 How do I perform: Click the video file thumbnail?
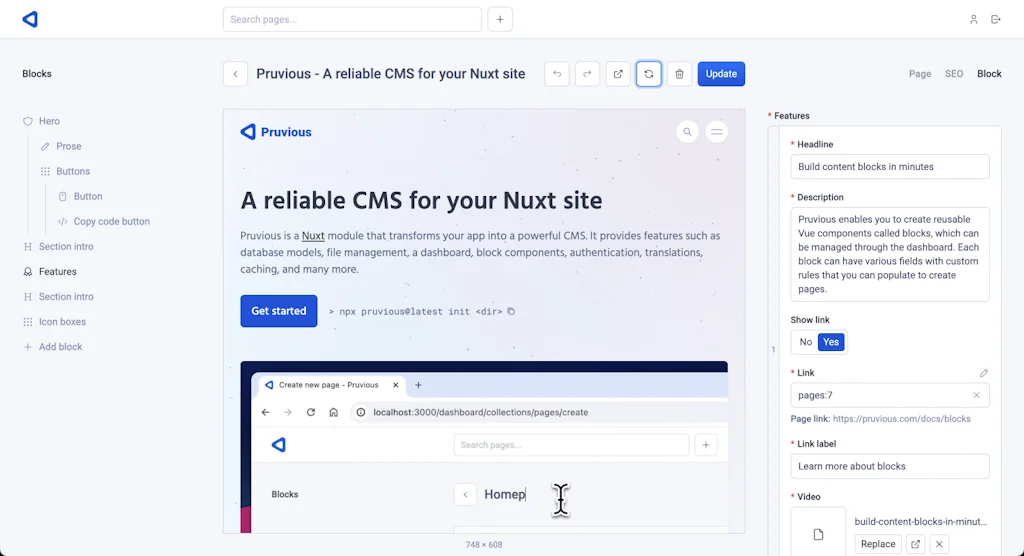point(818,534)
